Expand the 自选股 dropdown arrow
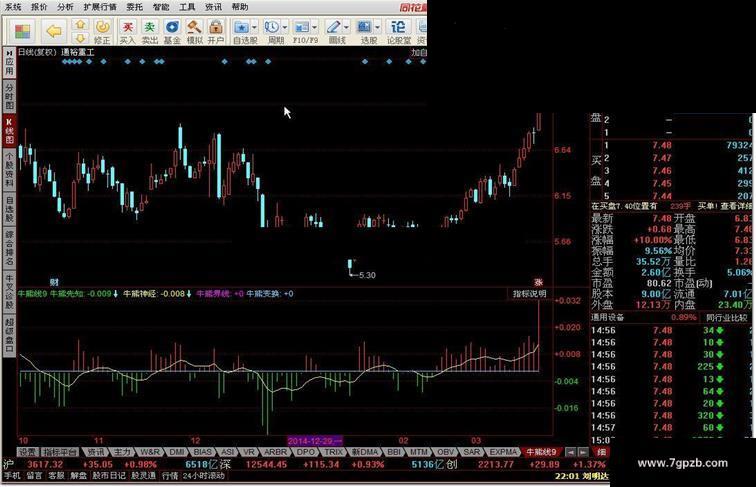Viewport: 756px width, 487px height. click(254, 27)
